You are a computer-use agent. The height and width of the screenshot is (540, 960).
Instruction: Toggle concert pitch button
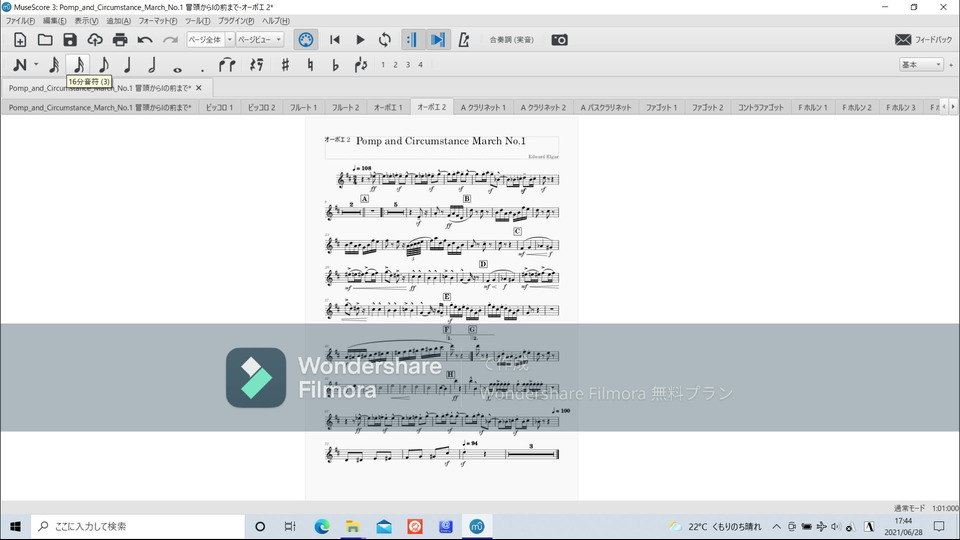coord(511,40)
